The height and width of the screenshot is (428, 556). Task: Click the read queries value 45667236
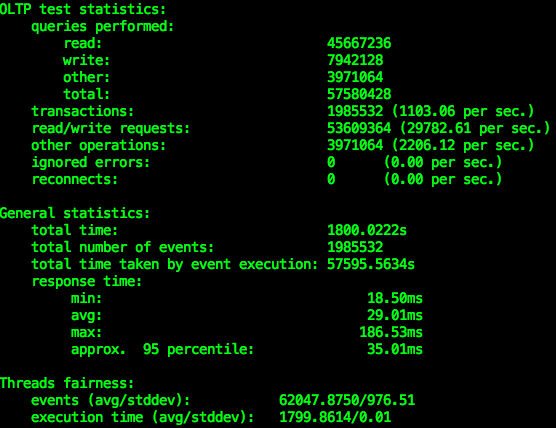359,43
